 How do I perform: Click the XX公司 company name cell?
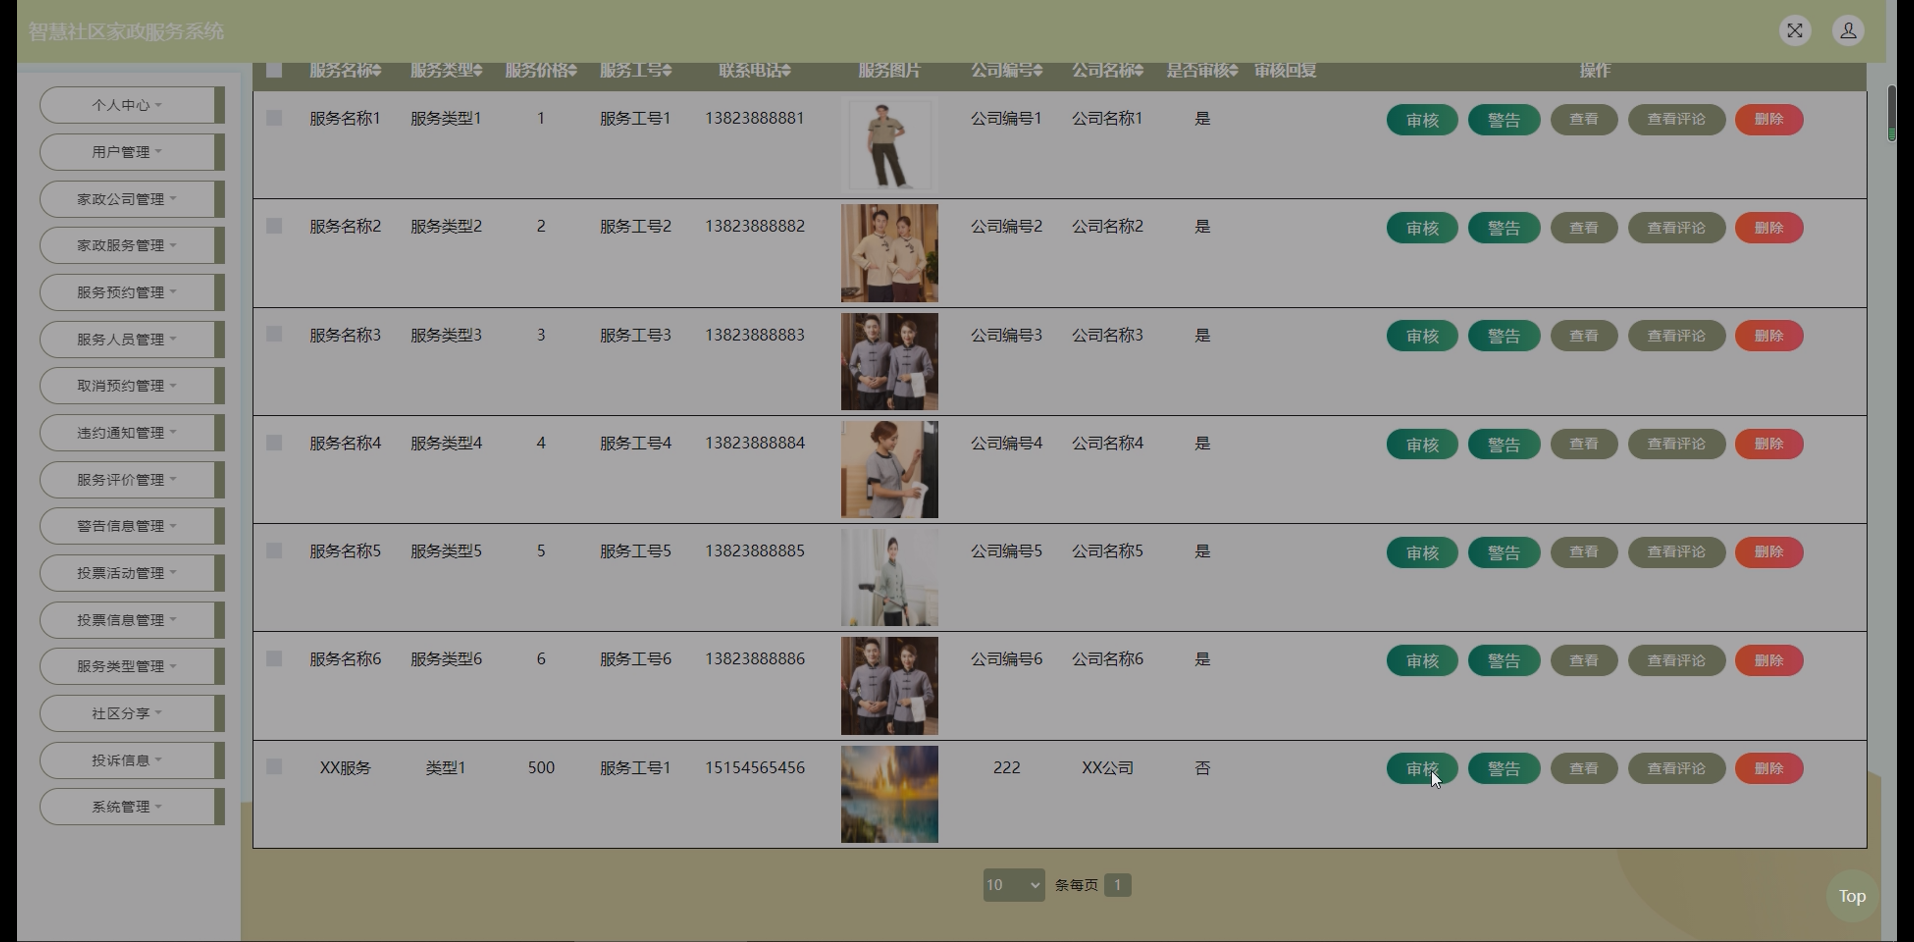pos(1107,768)
